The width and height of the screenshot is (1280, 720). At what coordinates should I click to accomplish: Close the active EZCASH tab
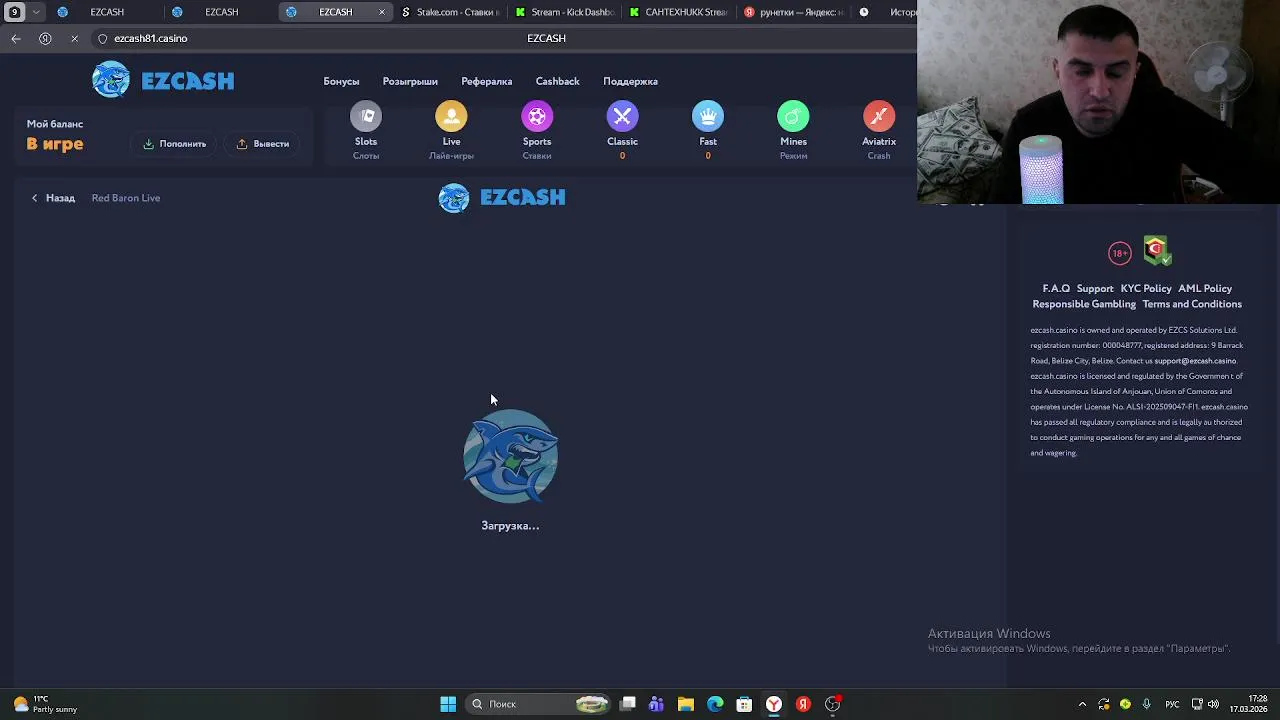pyautogui.click(x=381, y=12)
